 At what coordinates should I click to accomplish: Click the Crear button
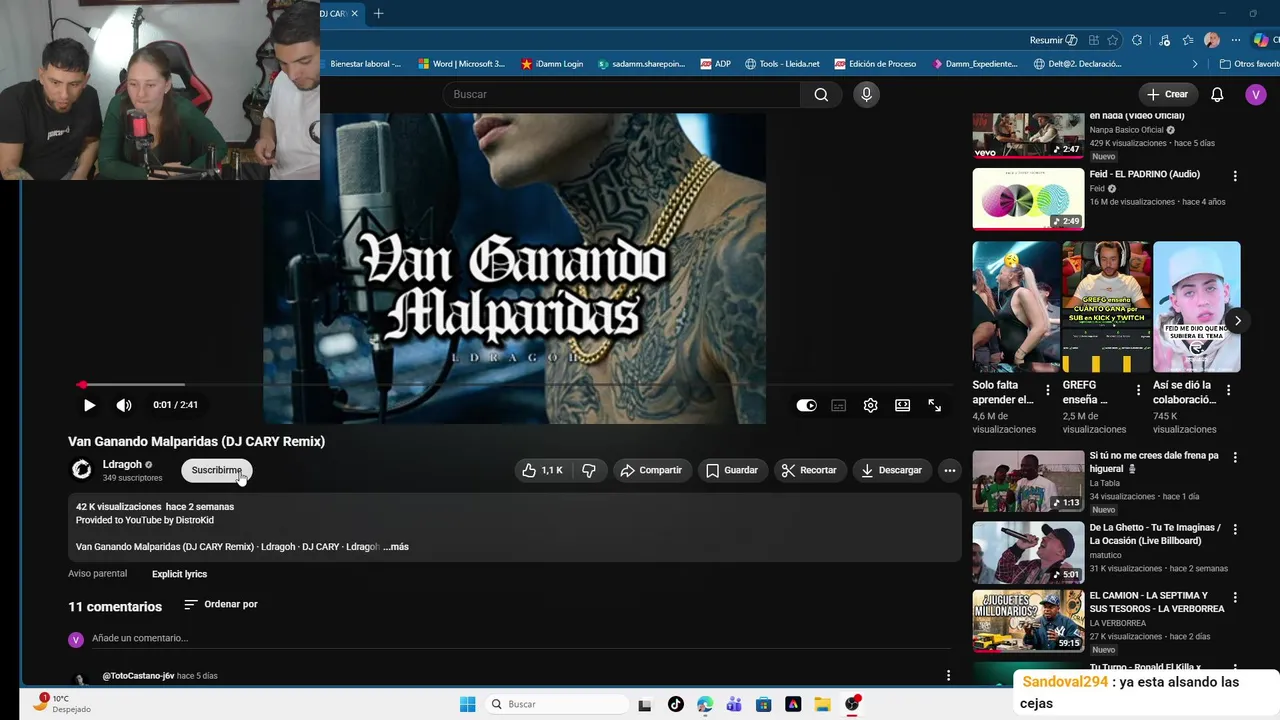click(1168, 94)
